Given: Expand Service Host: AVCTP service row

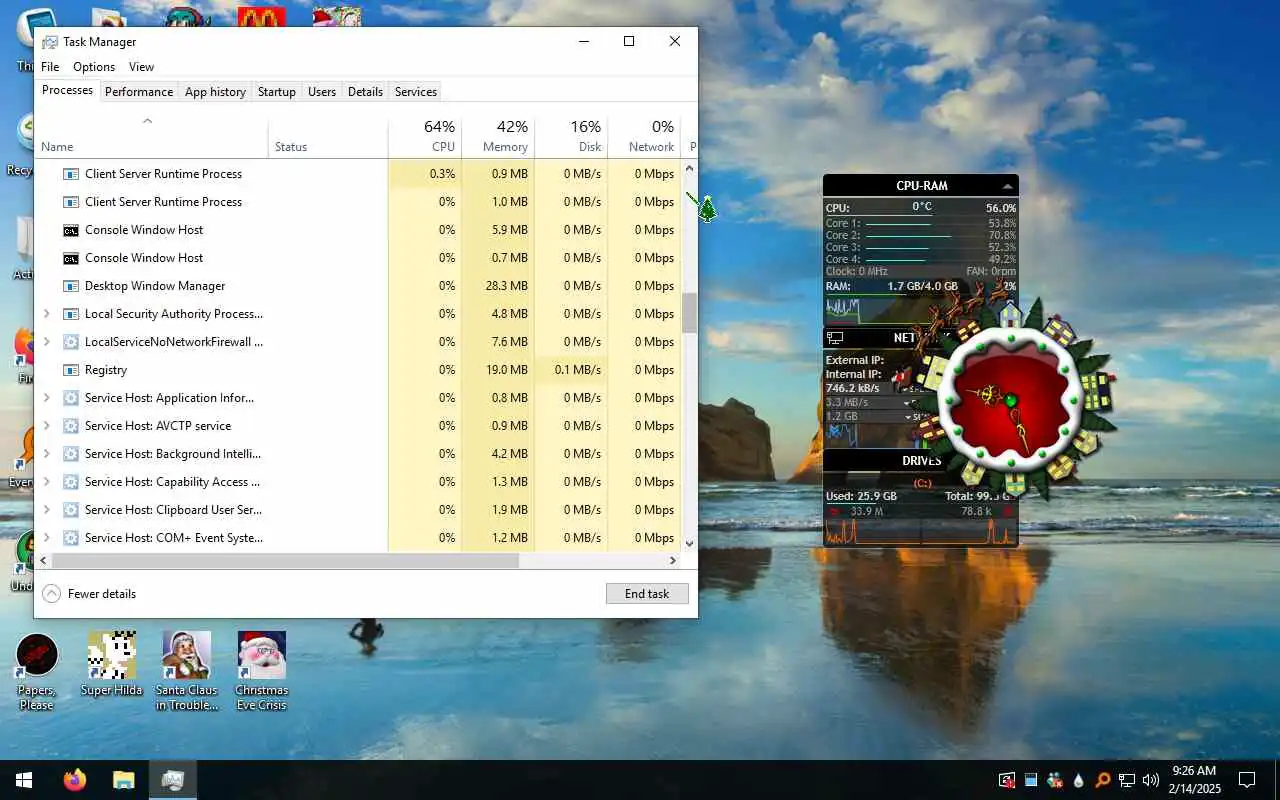Looking at the screenshot, I should click(x=46, y=426).
